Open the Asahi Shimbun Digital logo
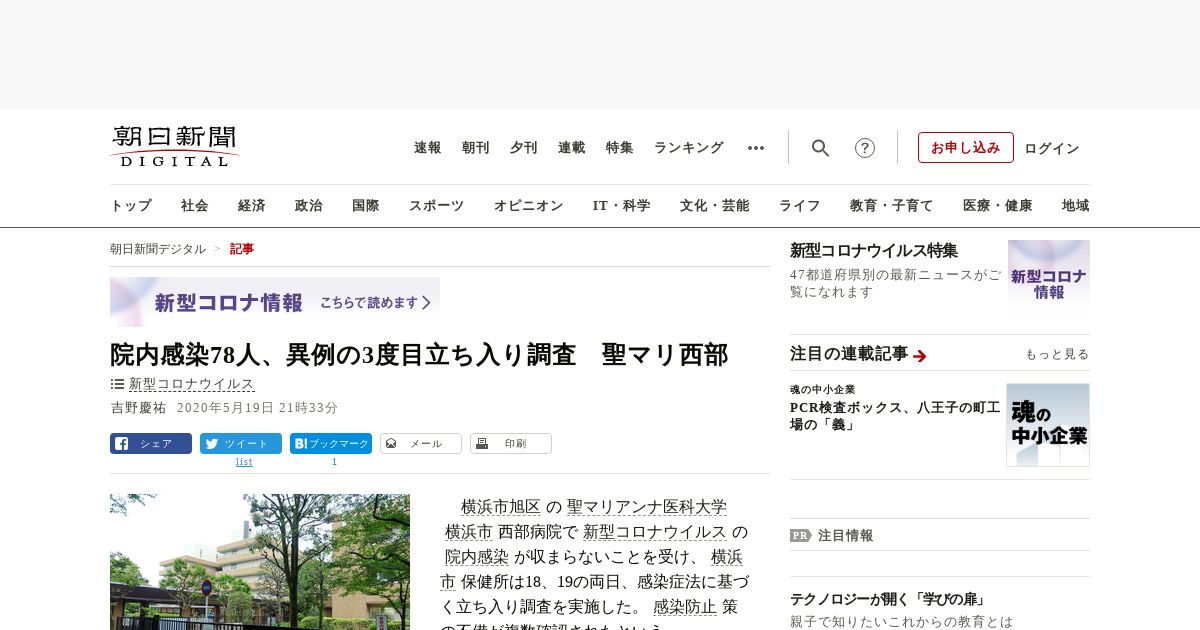 pos(175,146)
